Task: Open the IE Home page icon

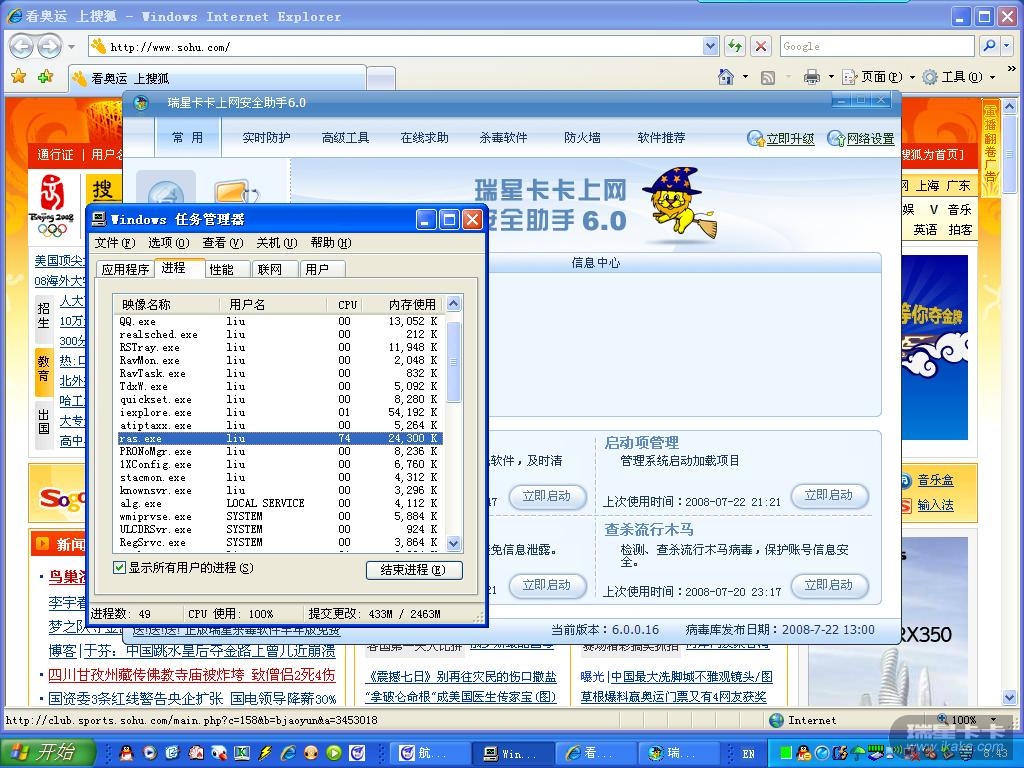Action: click(x=726, y=77)
